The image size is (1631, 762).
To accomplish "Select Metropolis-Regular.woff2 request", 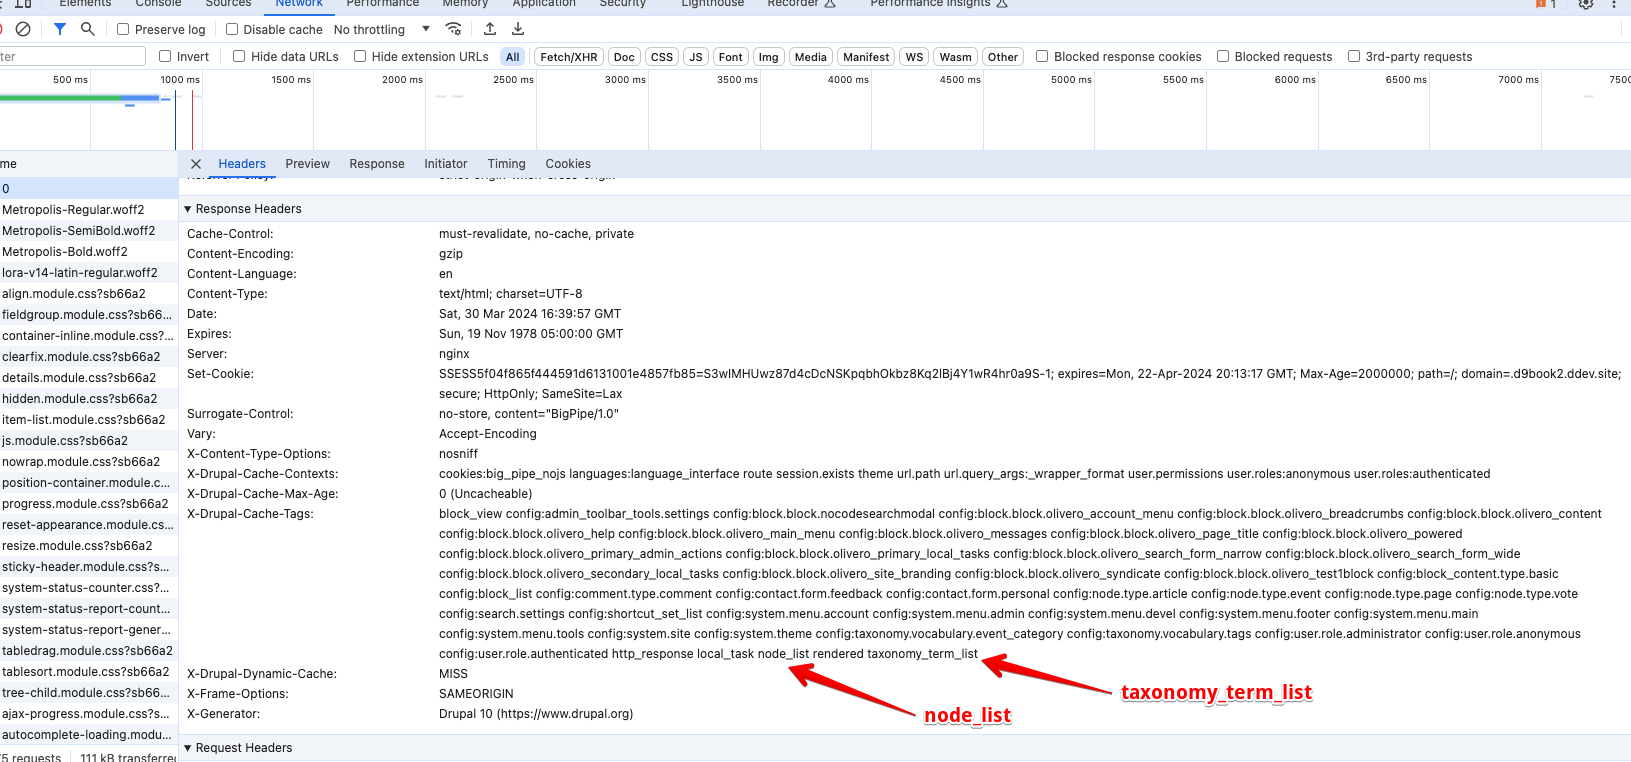I will pyautogui.click(x=89, y=210).
